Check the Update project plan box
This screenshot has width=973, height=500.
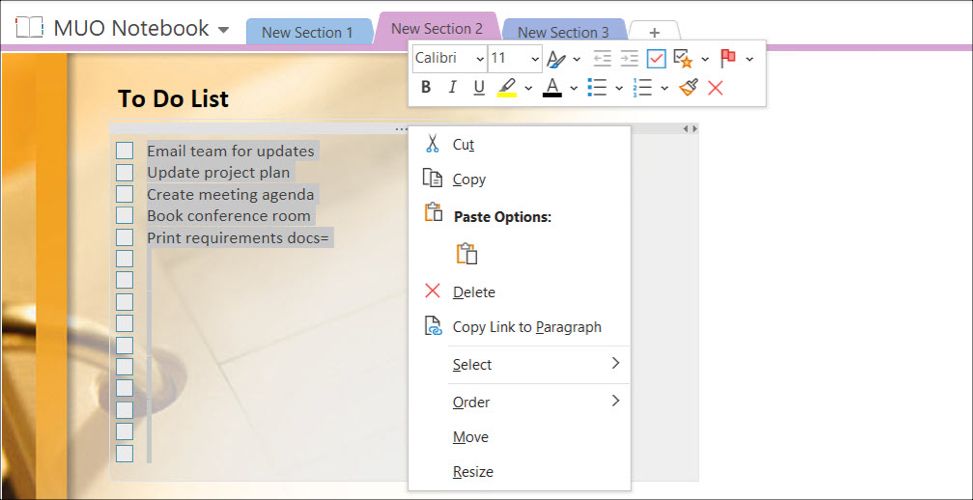(x=125, y=172)
